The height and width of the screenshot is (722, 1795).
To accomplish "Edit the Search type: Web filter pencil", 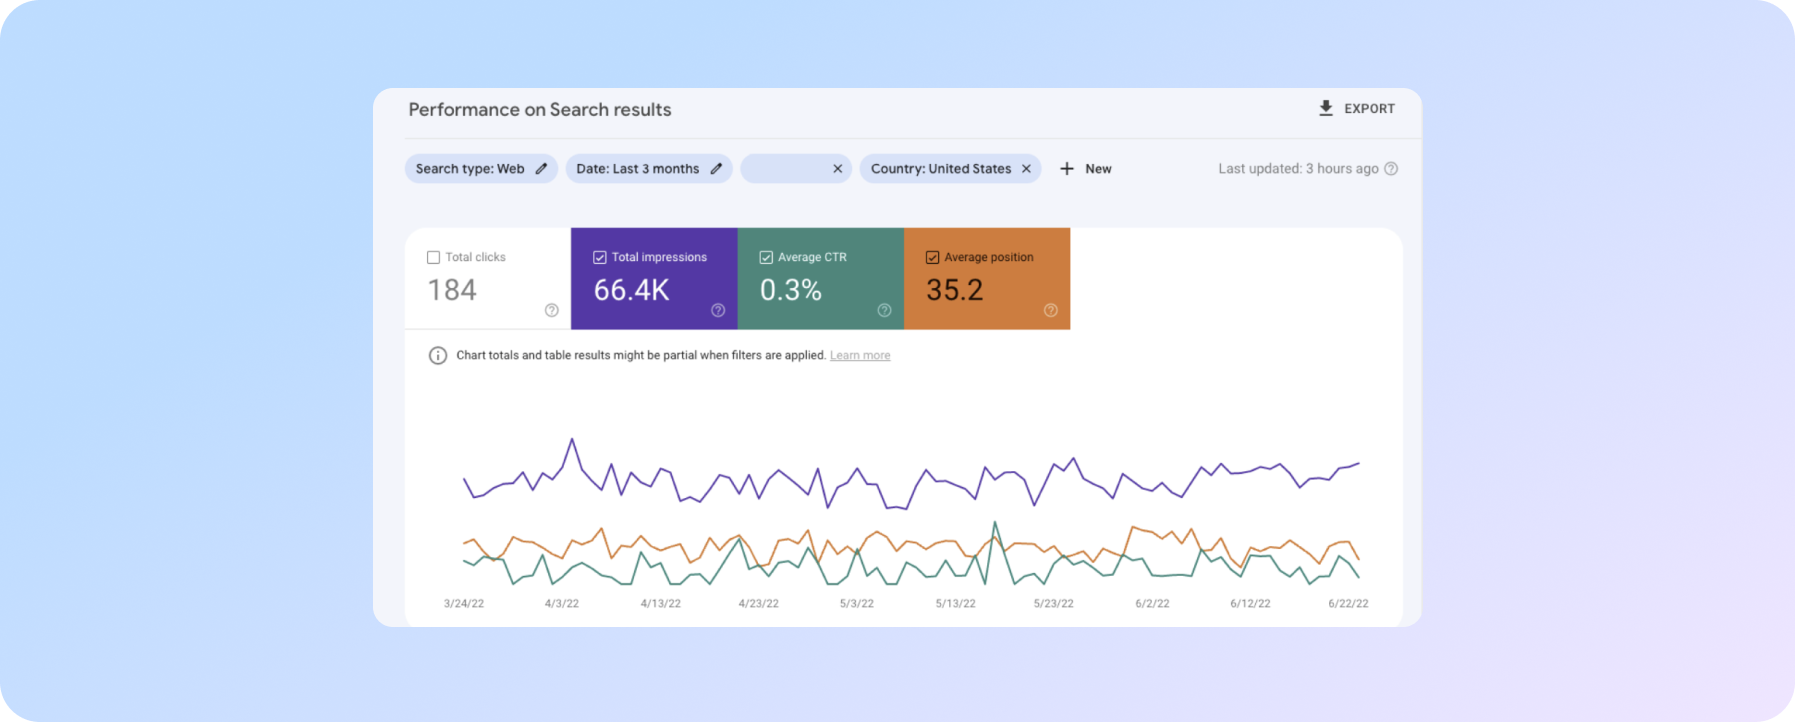I will click(541, 169).
